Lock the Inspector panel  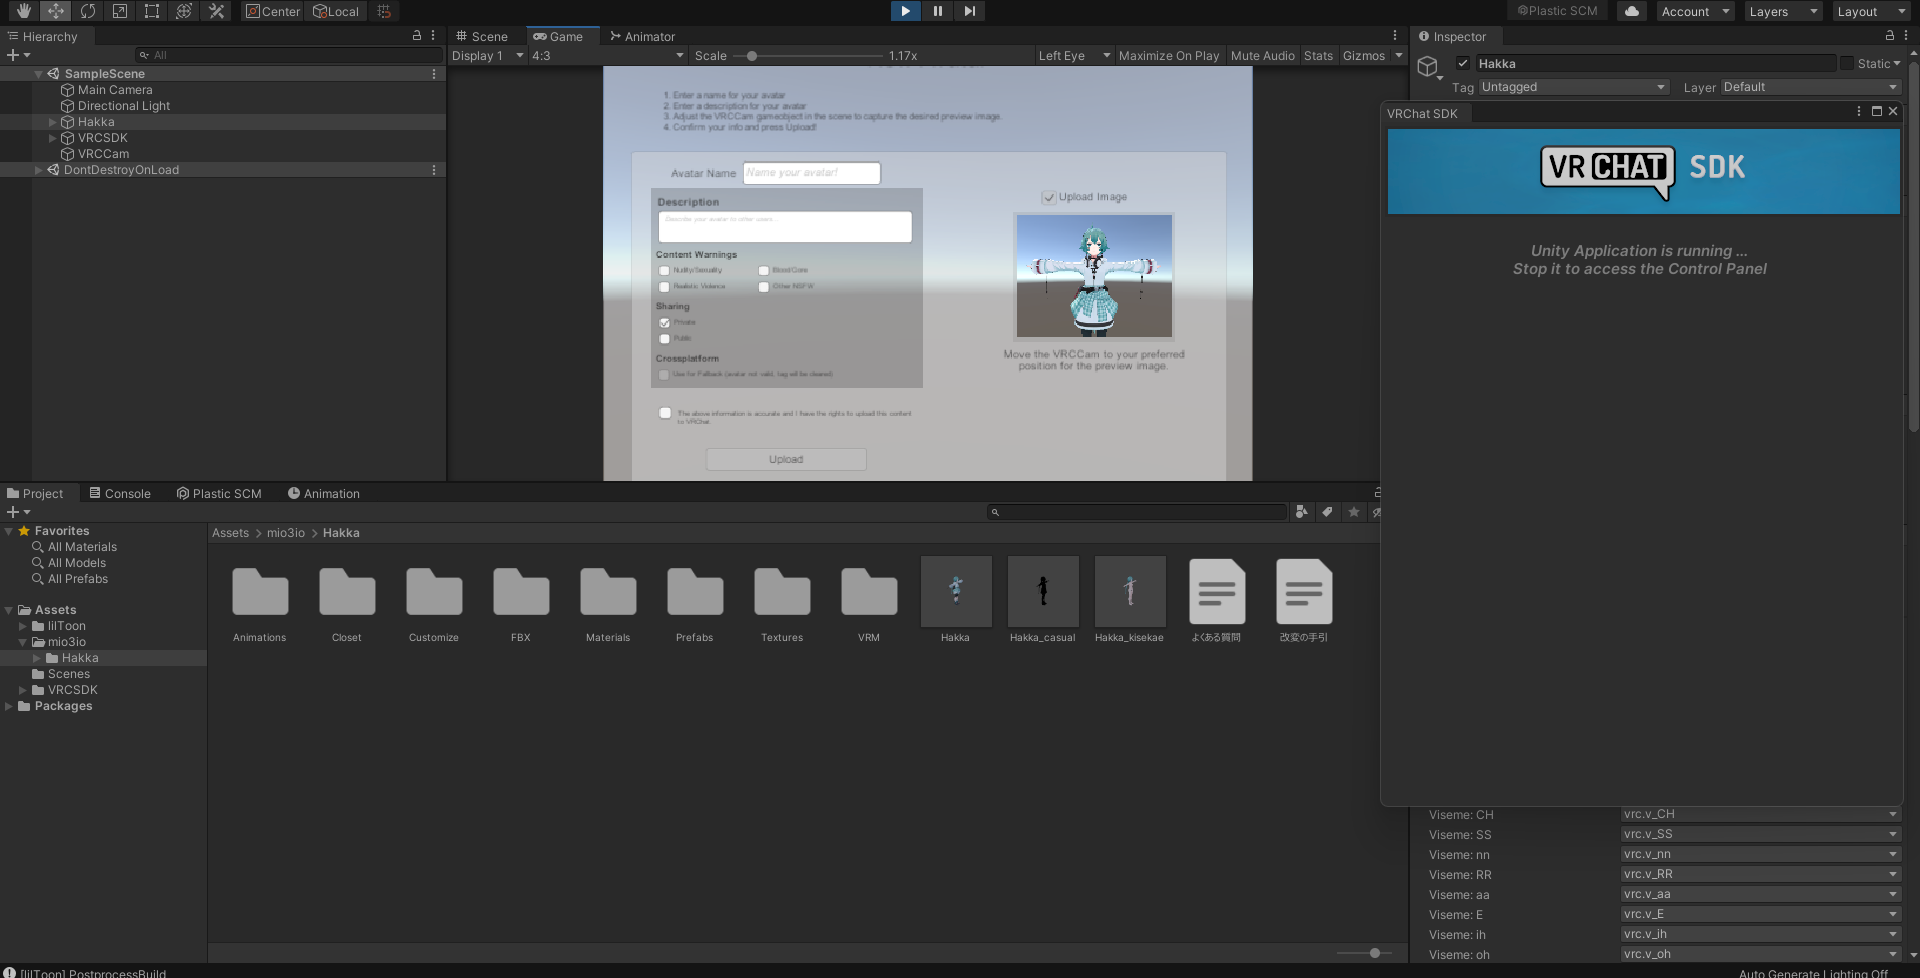click(x=1890, y=36)
